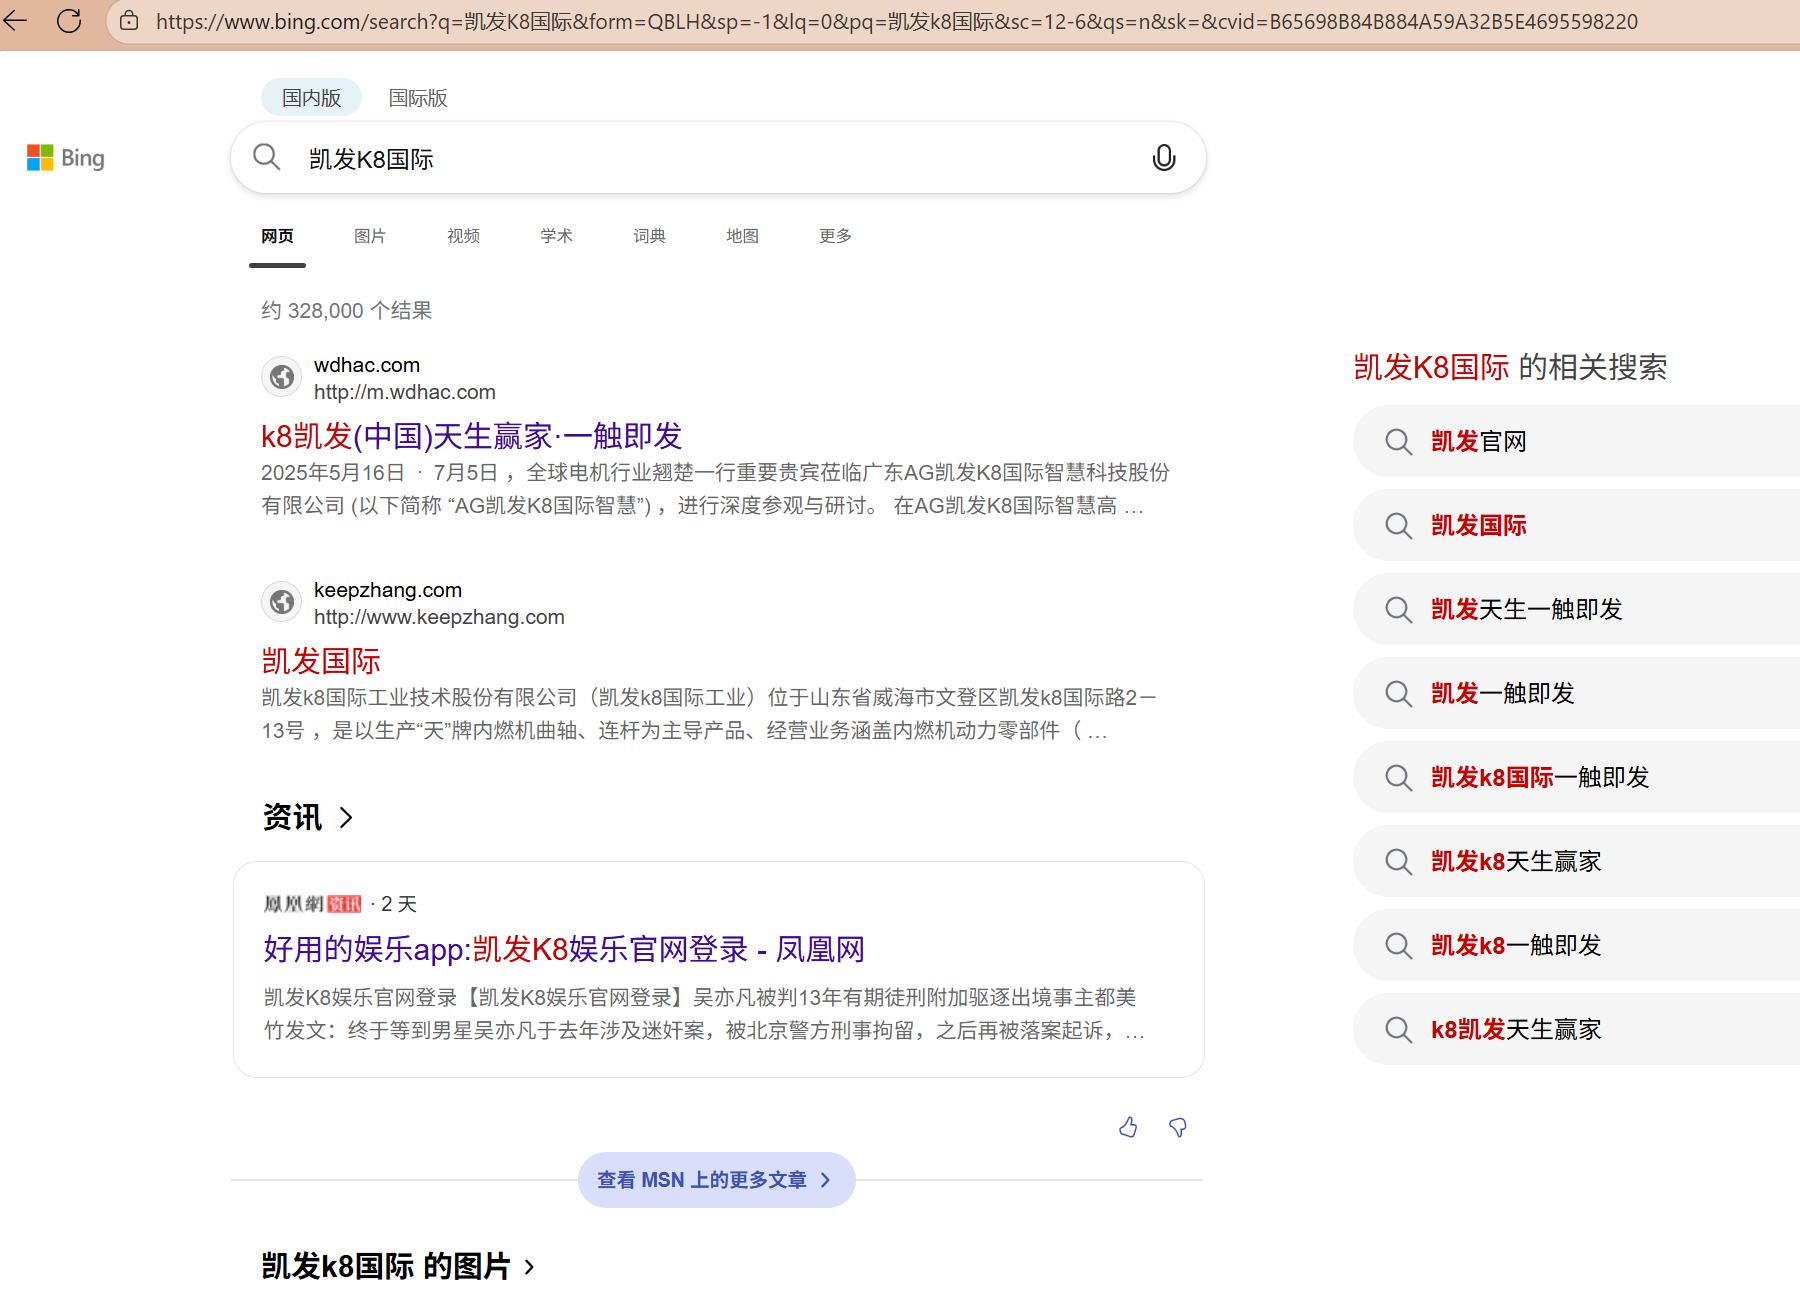This screenshot has height=1295, width=1800.
Task: Open news article 好用的娱乐app 凤凰网
Action: (564, 949)
